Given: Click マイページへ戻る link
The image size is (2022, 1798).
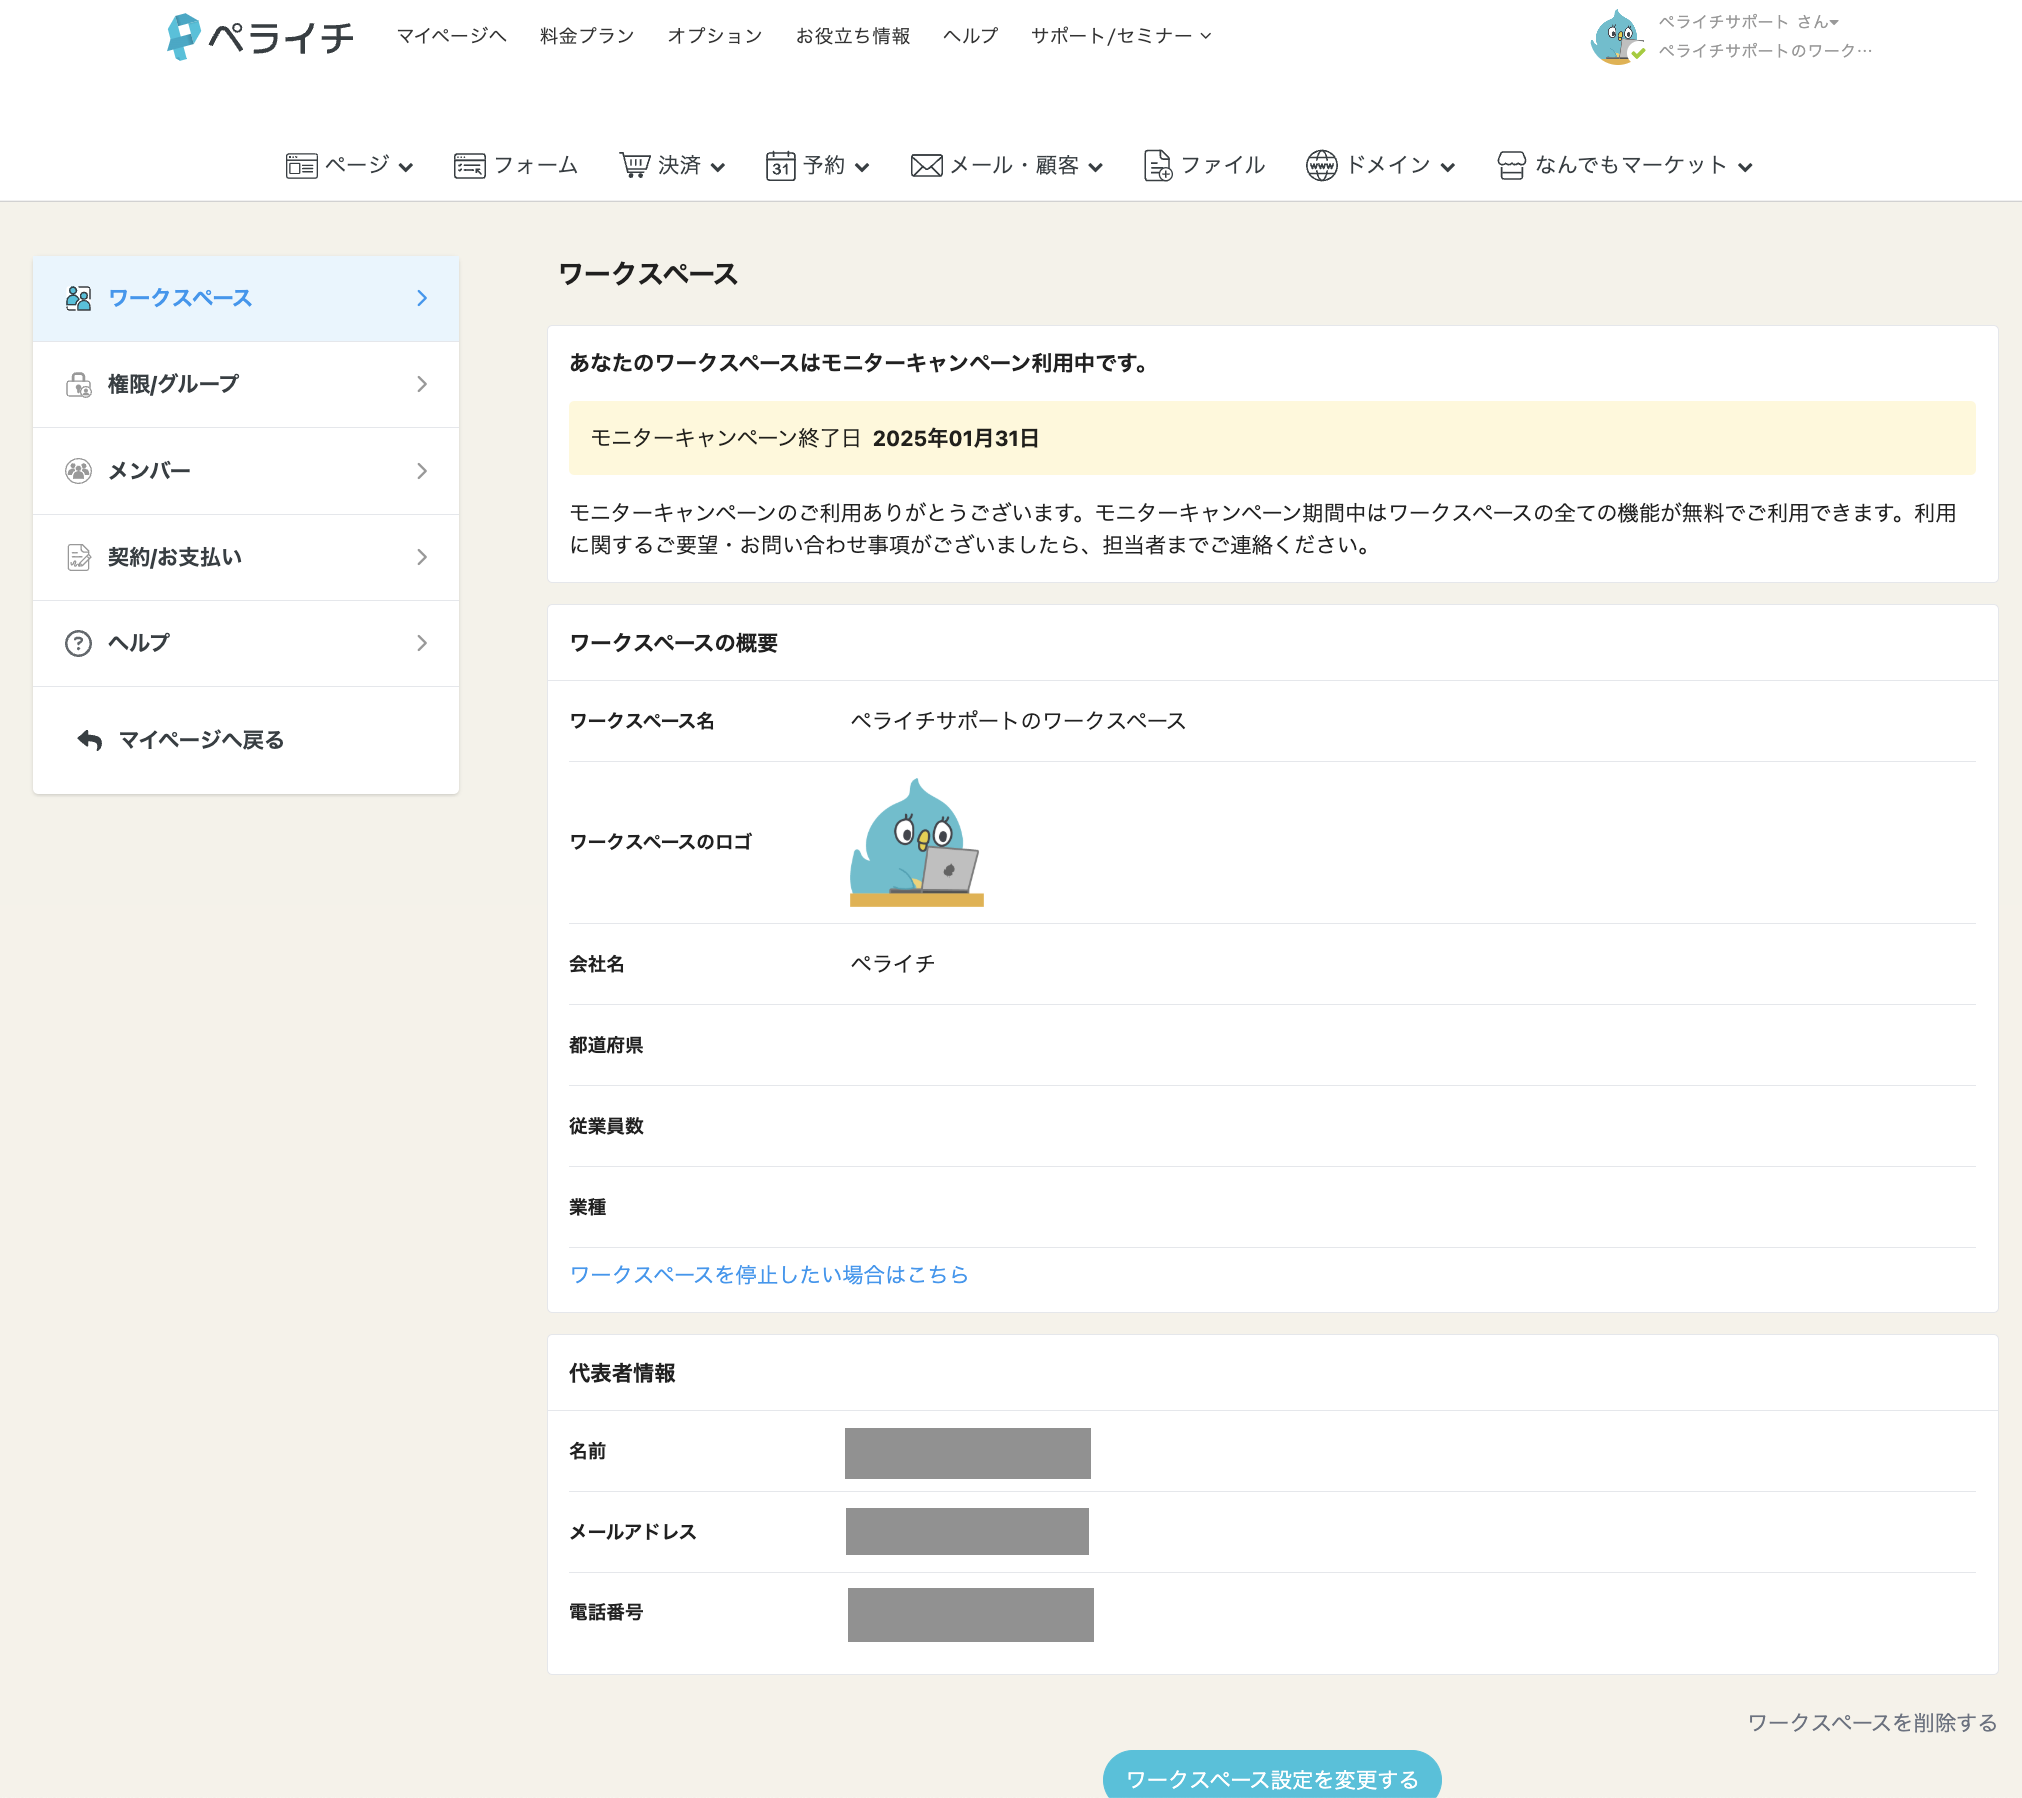Looking at the screenshot, I should 201,740.
